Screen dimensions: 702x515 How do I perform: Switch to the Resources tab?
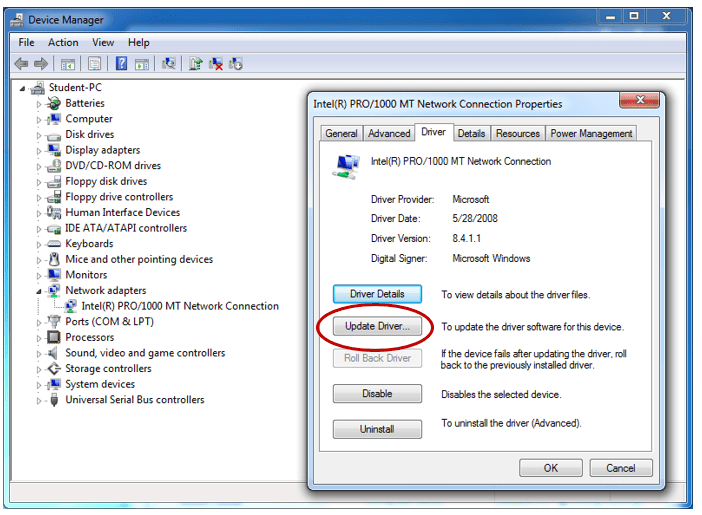tap(518, 133)
